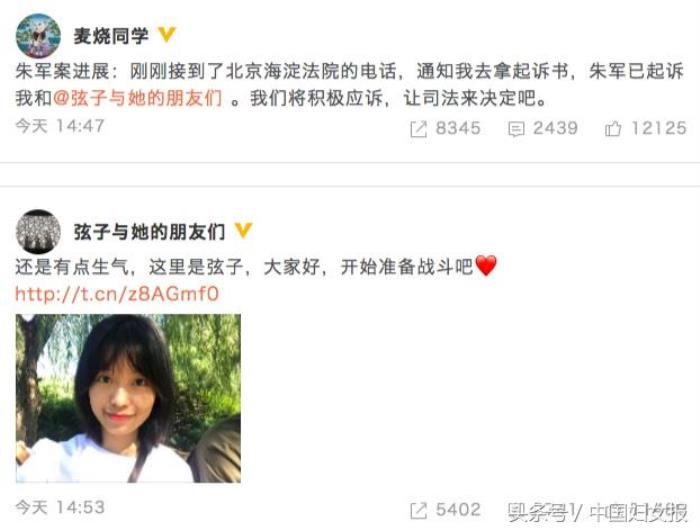Open comments icon next to 2439
Screen dimensions: 700x530
coord(516,129)
